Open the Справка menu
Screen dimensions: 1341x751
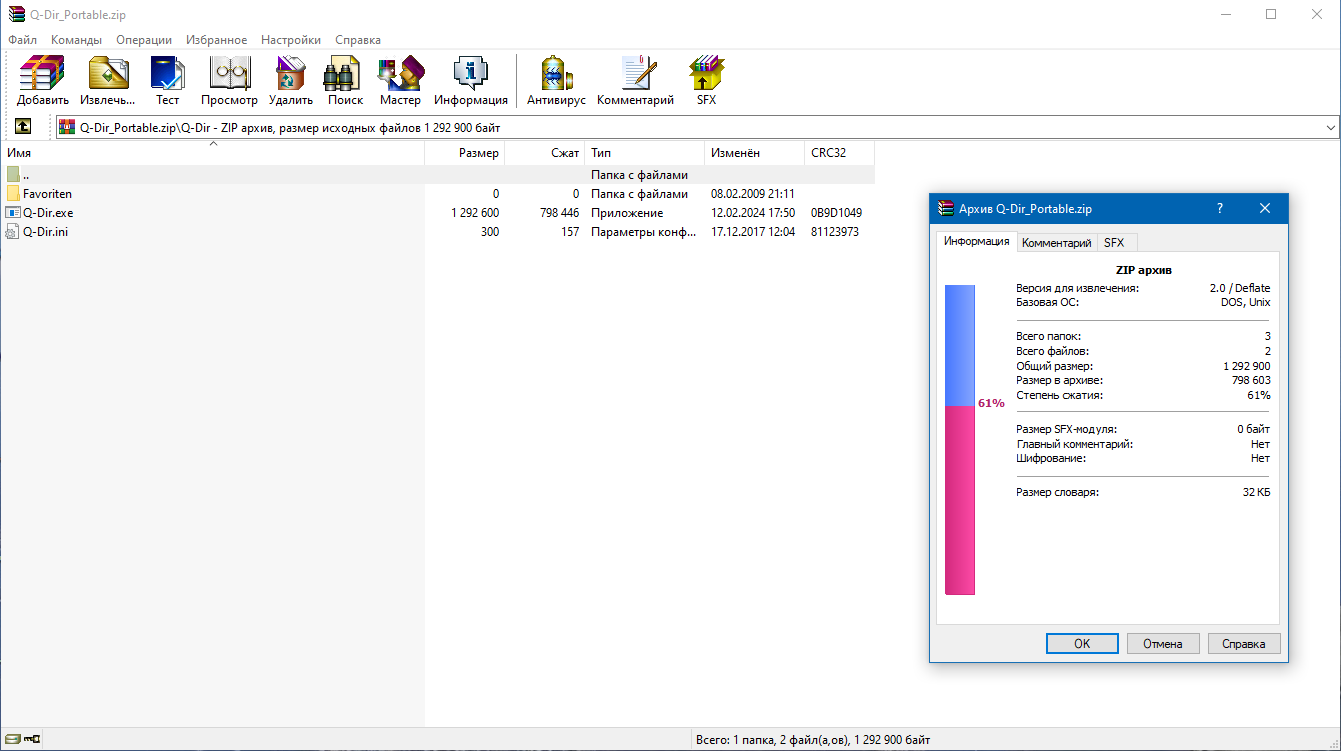pyautogui.click(x=358, y=40)
